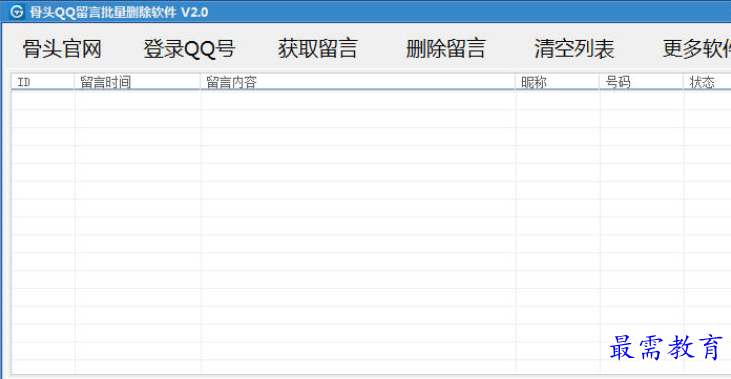Sort by the 留言内容 column header
This screenshot has height=379, width=731.
358,82
